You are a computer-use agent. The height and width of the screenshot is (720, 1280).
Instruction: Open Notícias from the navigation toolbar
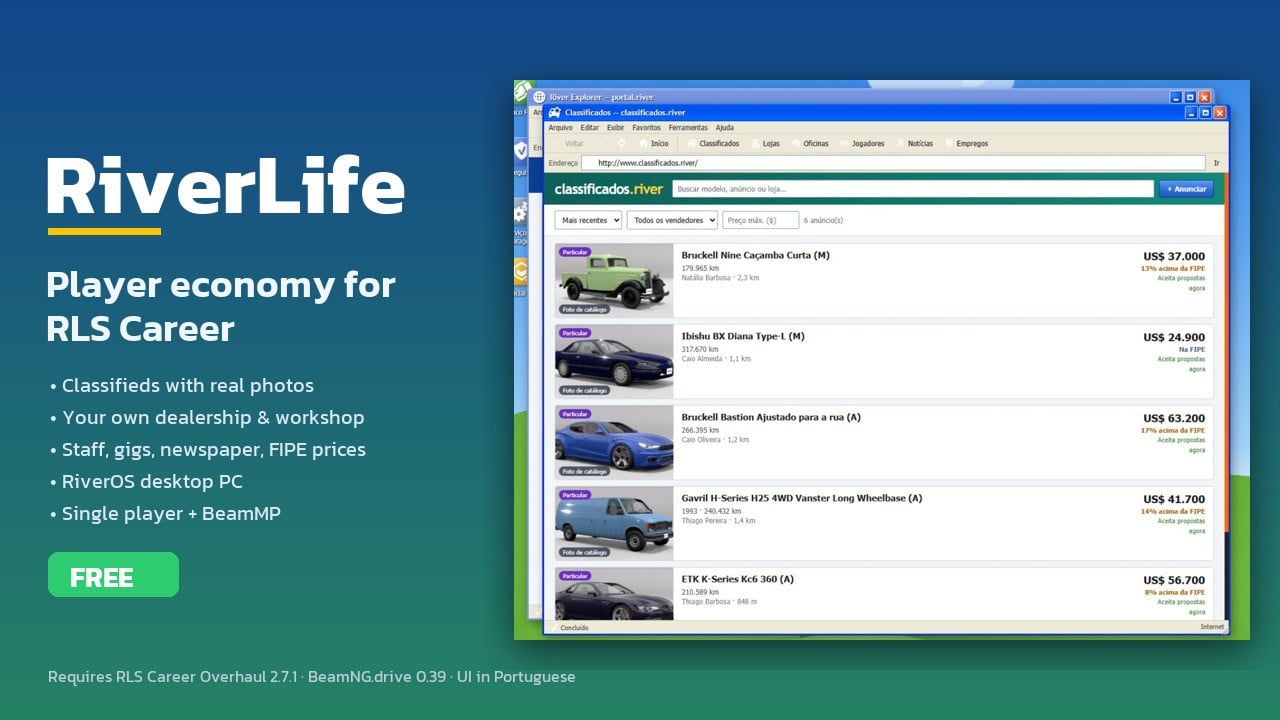click(x=915, y=143)
